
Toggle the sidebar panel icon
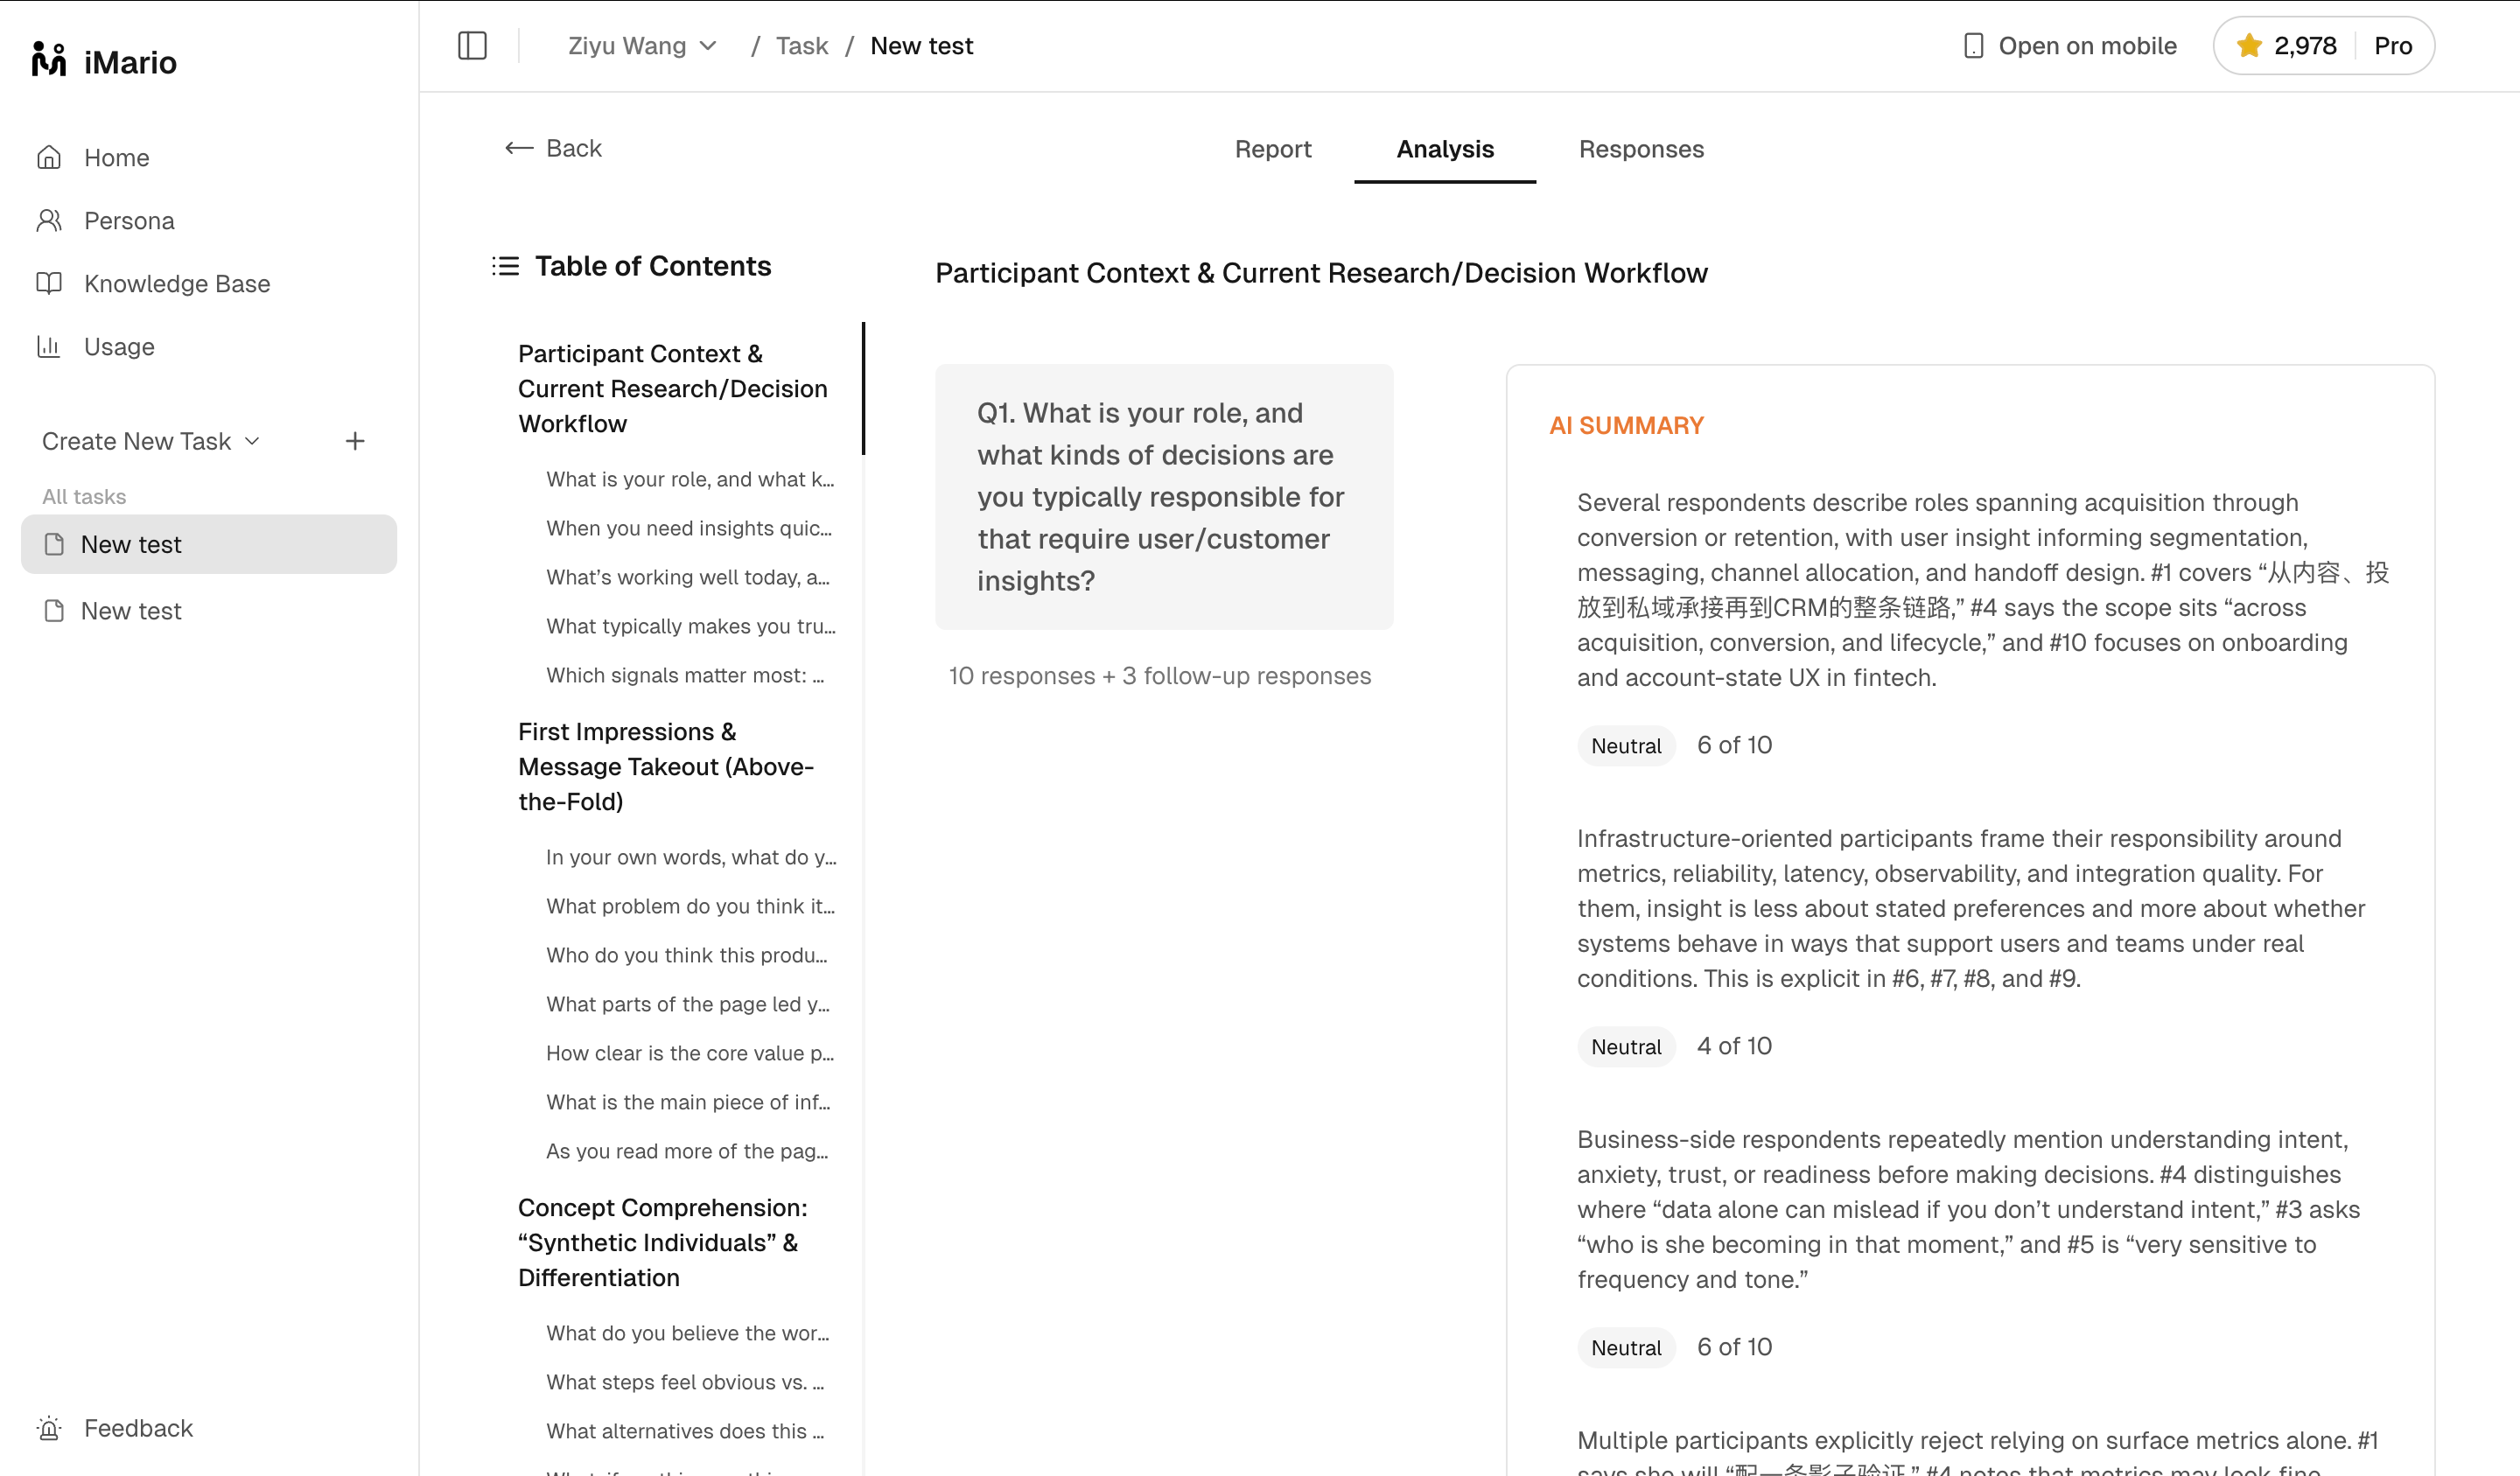[x=472, y=46]
